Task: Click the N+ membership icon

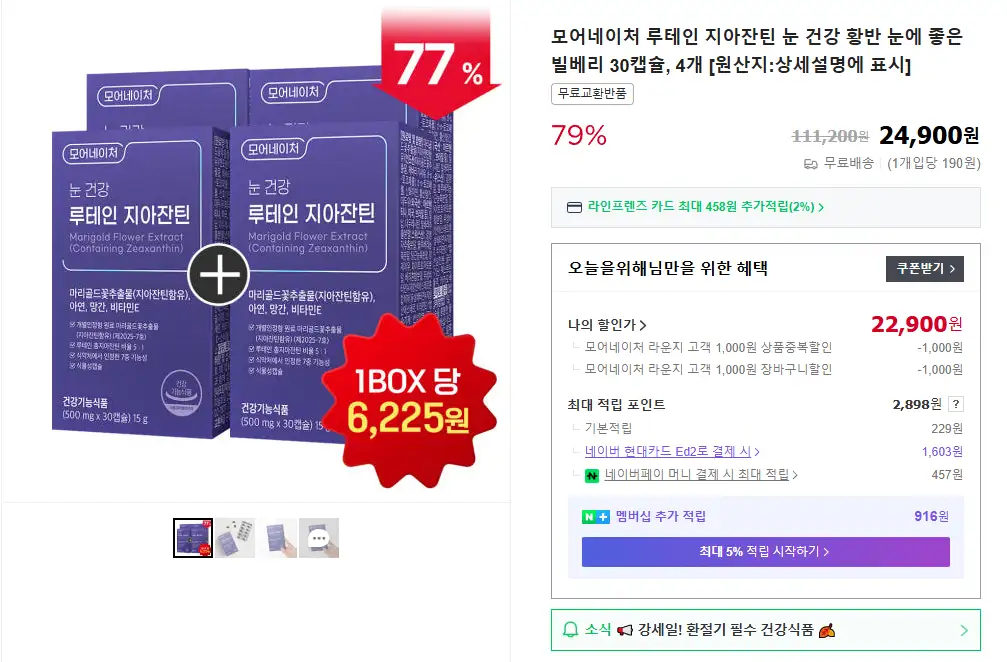Action: coord(595,516)
